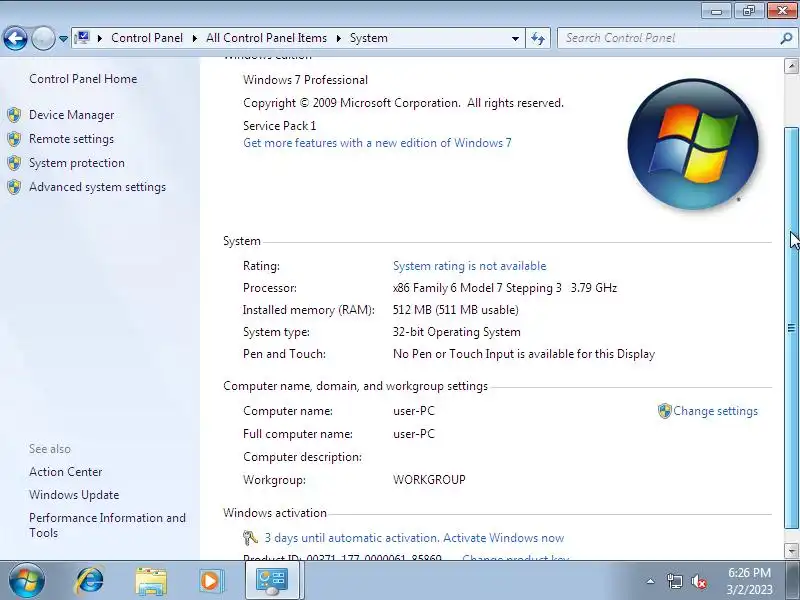The image size is (800, 600).
Task: Open Control Panel Home
Action: tap(83, 79)
